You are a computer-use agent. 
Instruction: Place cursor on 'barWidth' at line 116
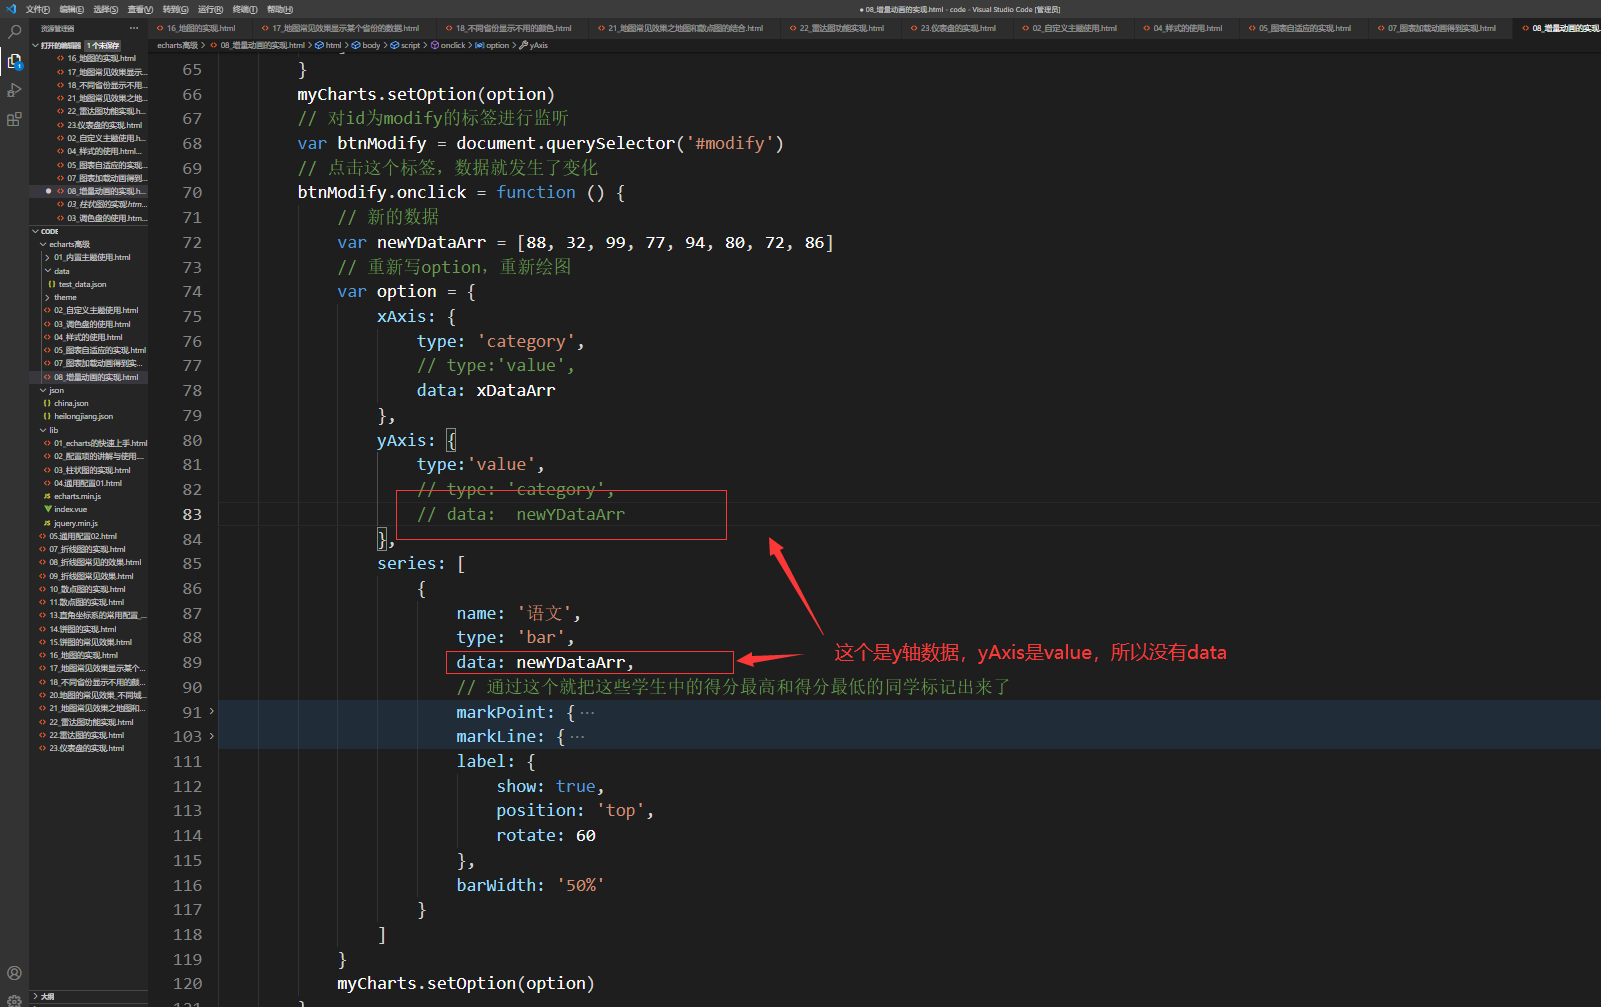pyautogui.click(x=496, y=885)
